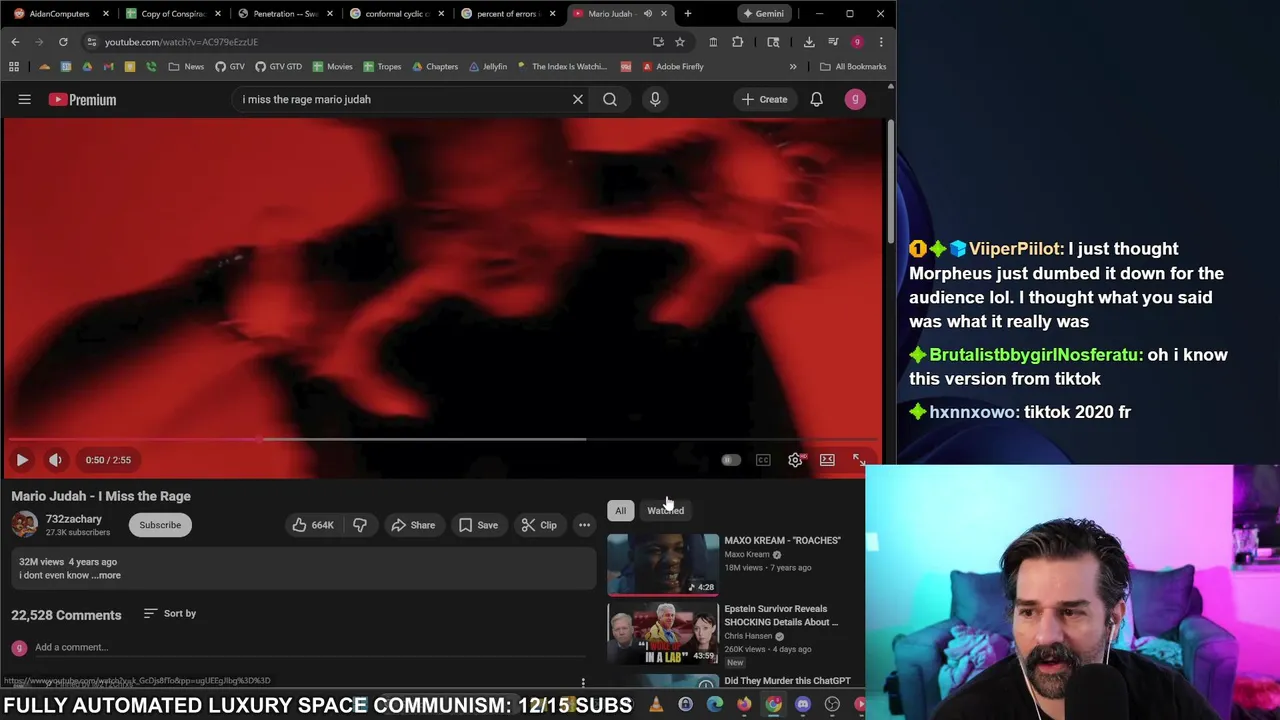Enter fullscreen mode on the video
1280x720 pixels.
859,460
